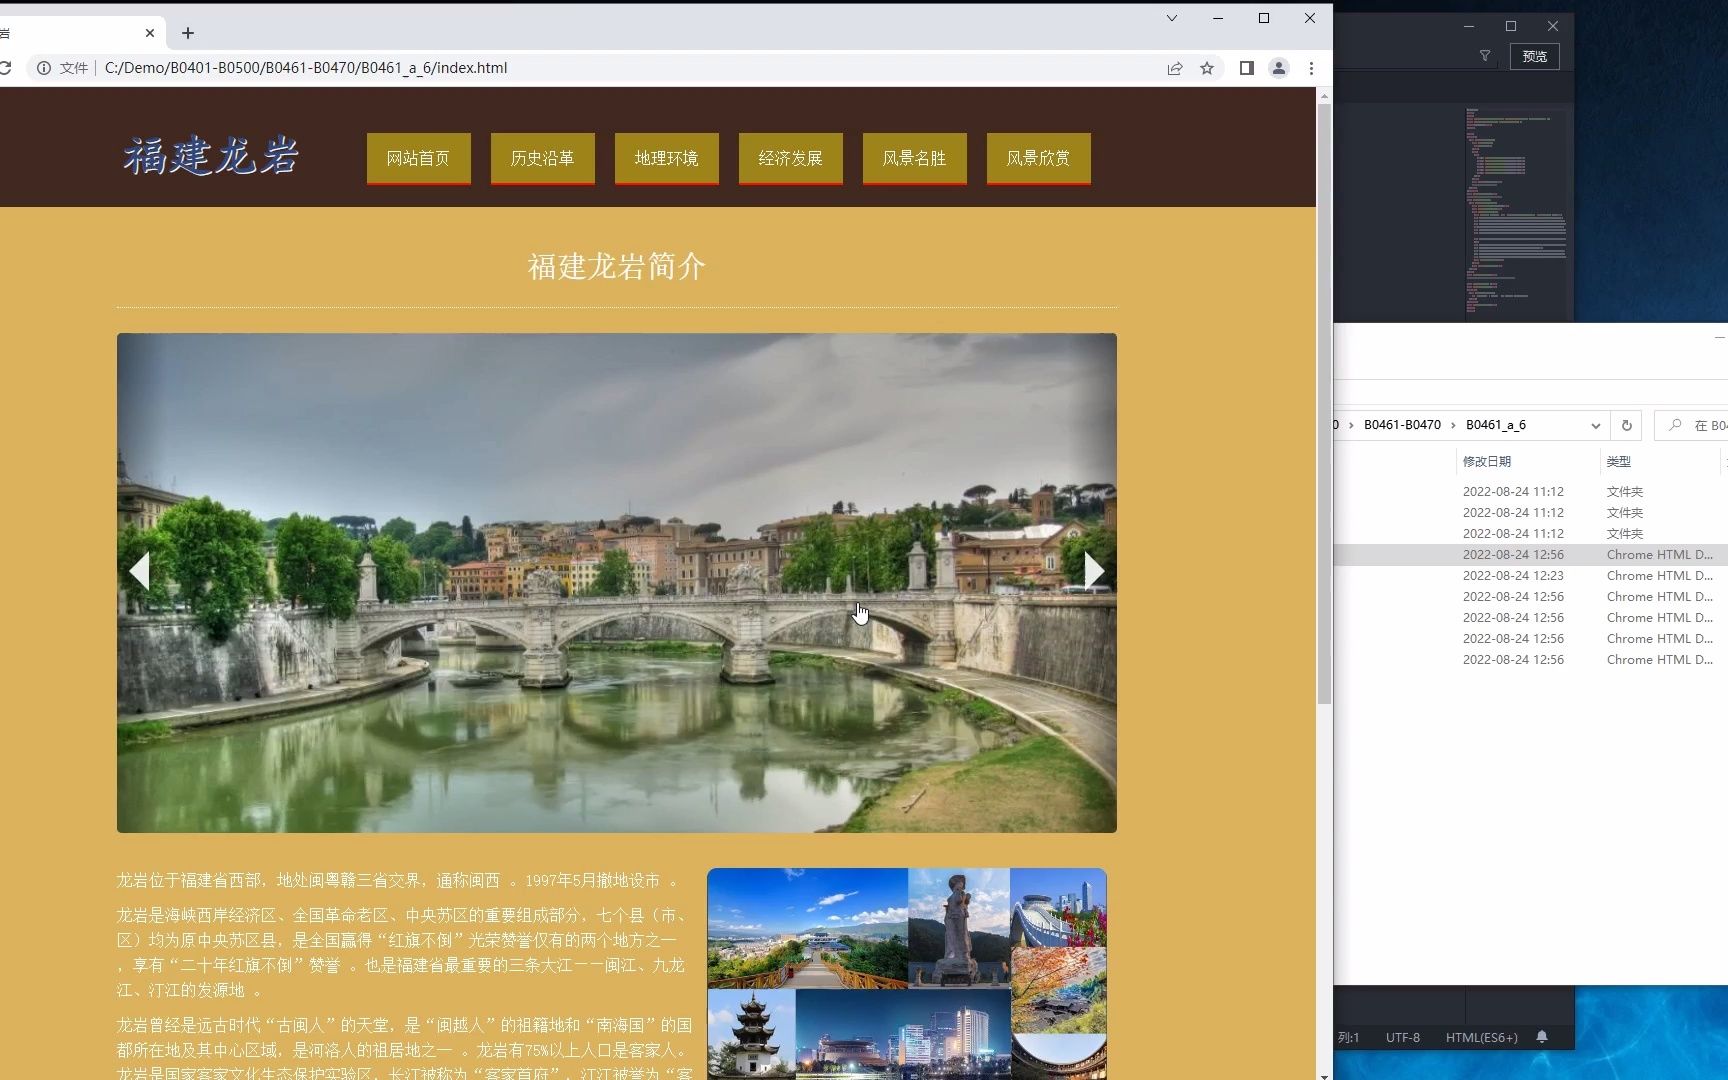Click the 福建龙岩 site logo
Screen dimensions: 1728x1080
click(x=211, y=156)
